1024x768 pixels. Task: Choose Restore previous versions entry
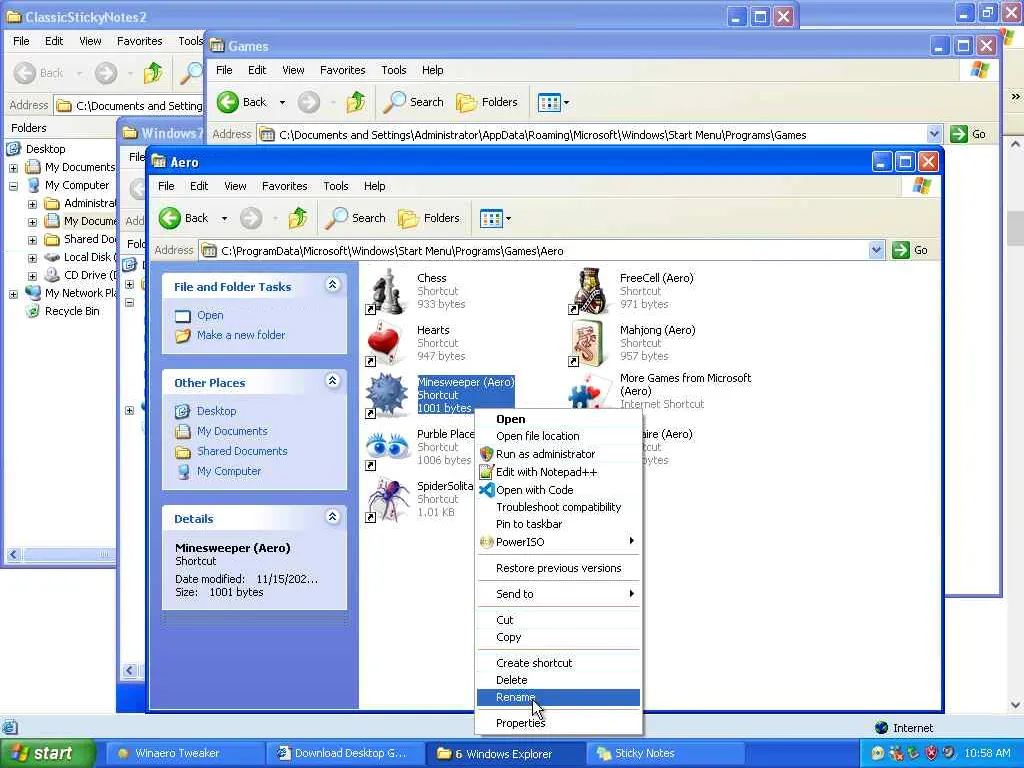(x=558, y=568)
